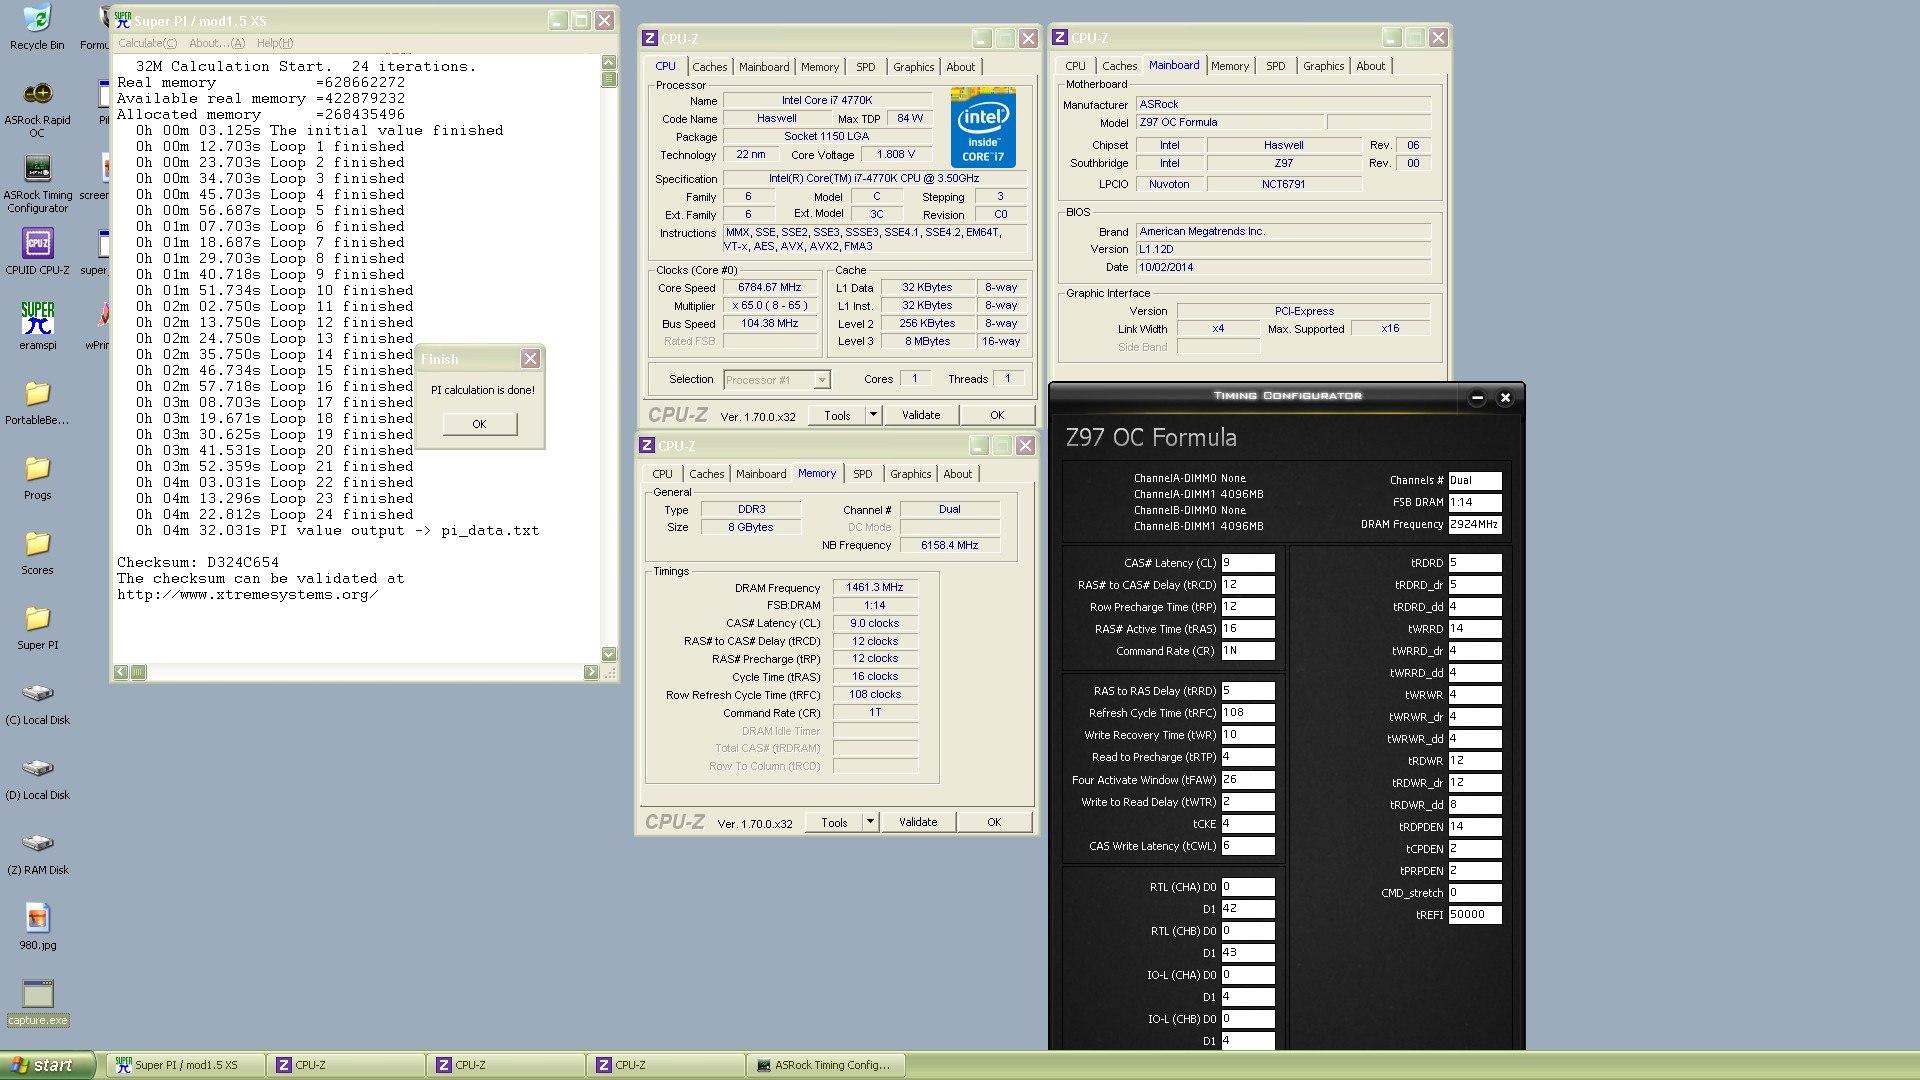1920x1080 pixels.
Task: Click DRAM Frequency value 1461.3 MHz
Action: pyautogui.click(x=875, y=588)
